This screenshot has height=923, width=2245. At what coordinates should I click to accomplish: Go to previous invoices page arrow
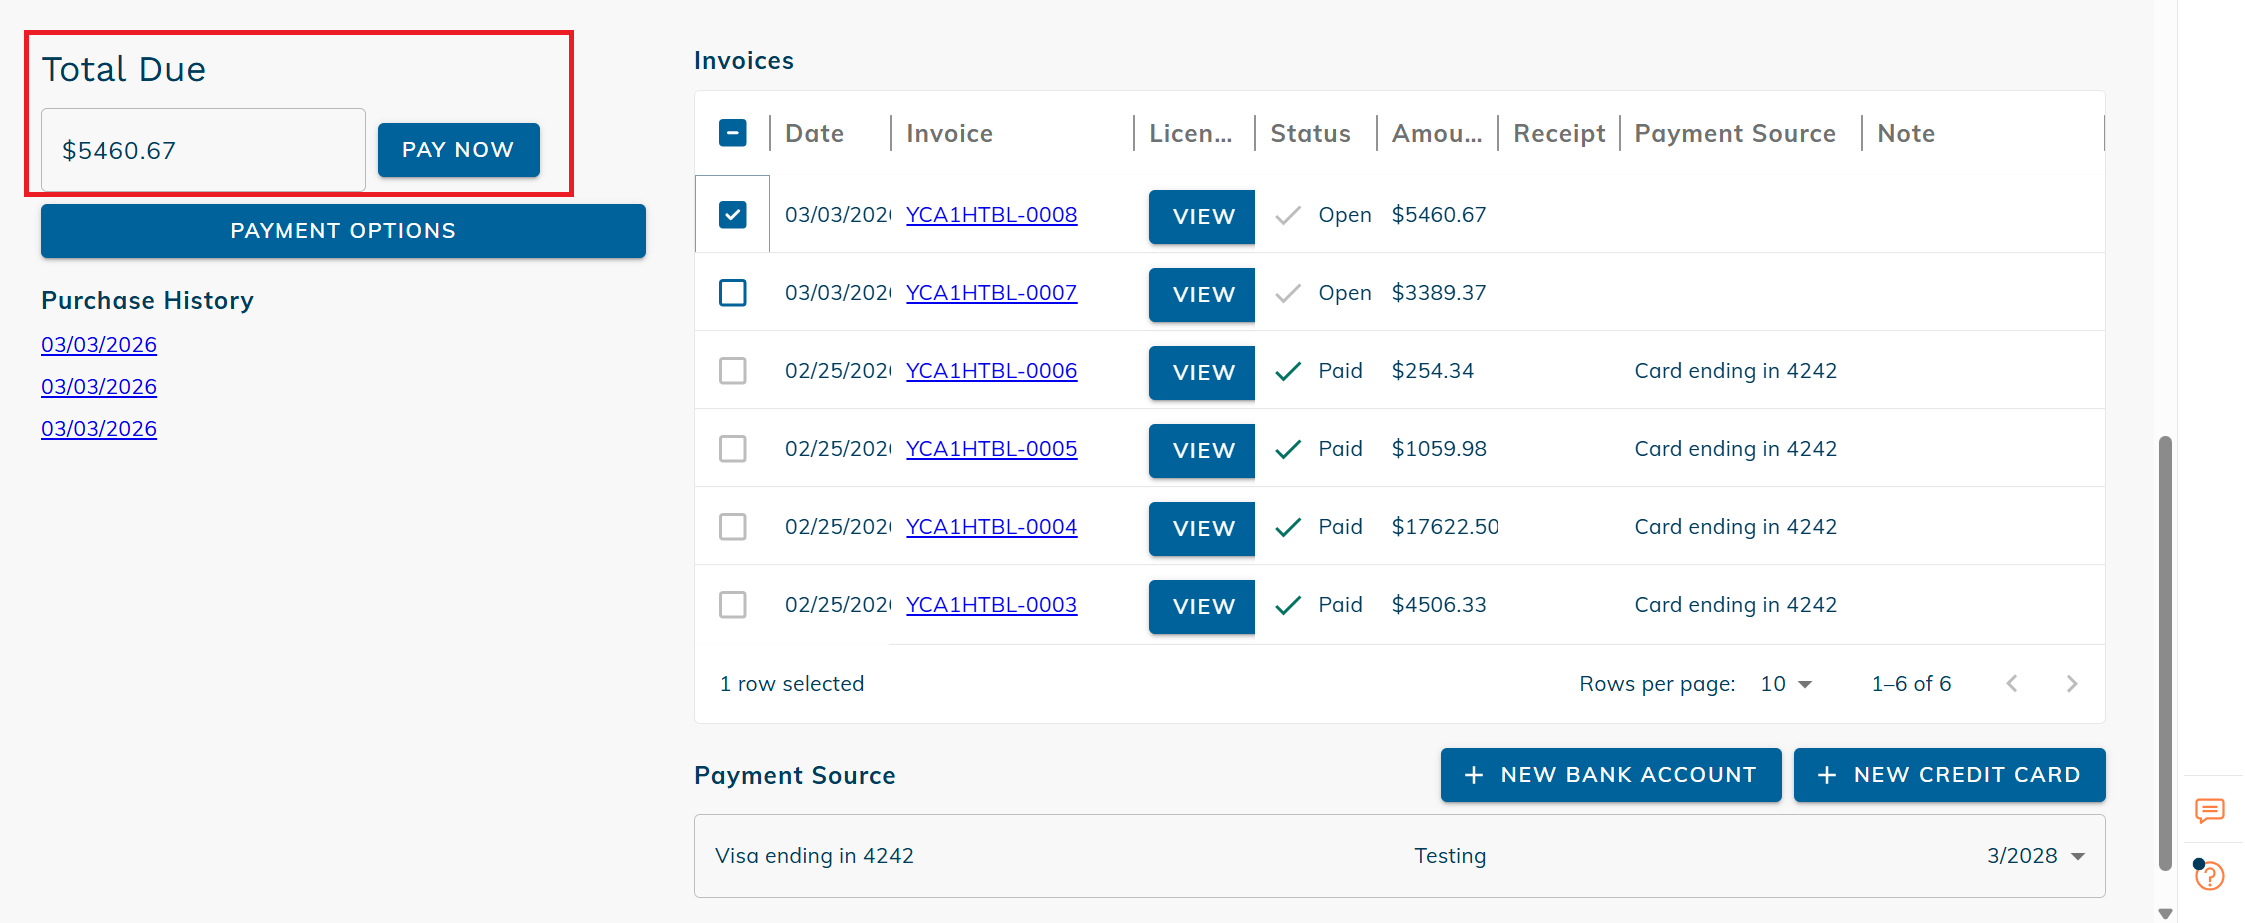click(x=2012, y=684)
